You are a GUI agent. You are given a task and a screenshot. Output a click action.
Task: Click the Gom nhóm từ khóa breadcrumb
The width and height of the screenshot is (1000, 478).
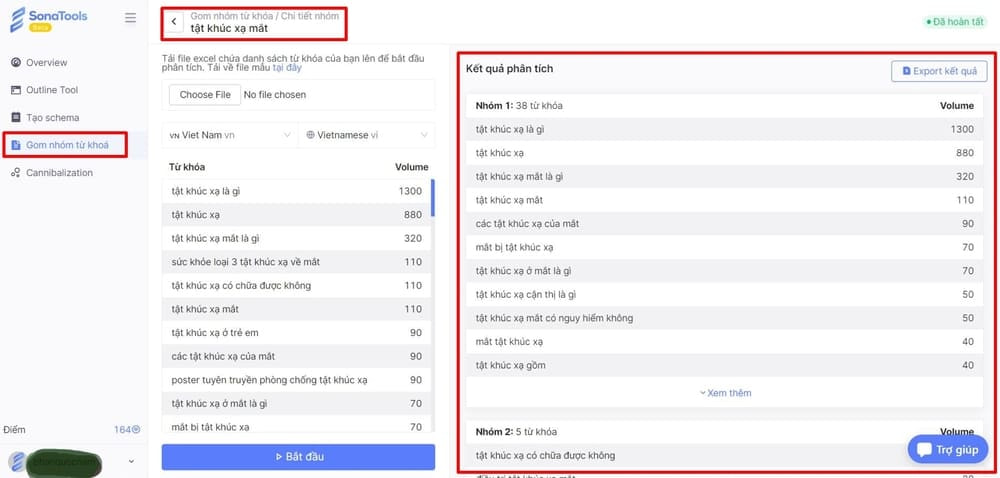(x=232, y=15)
